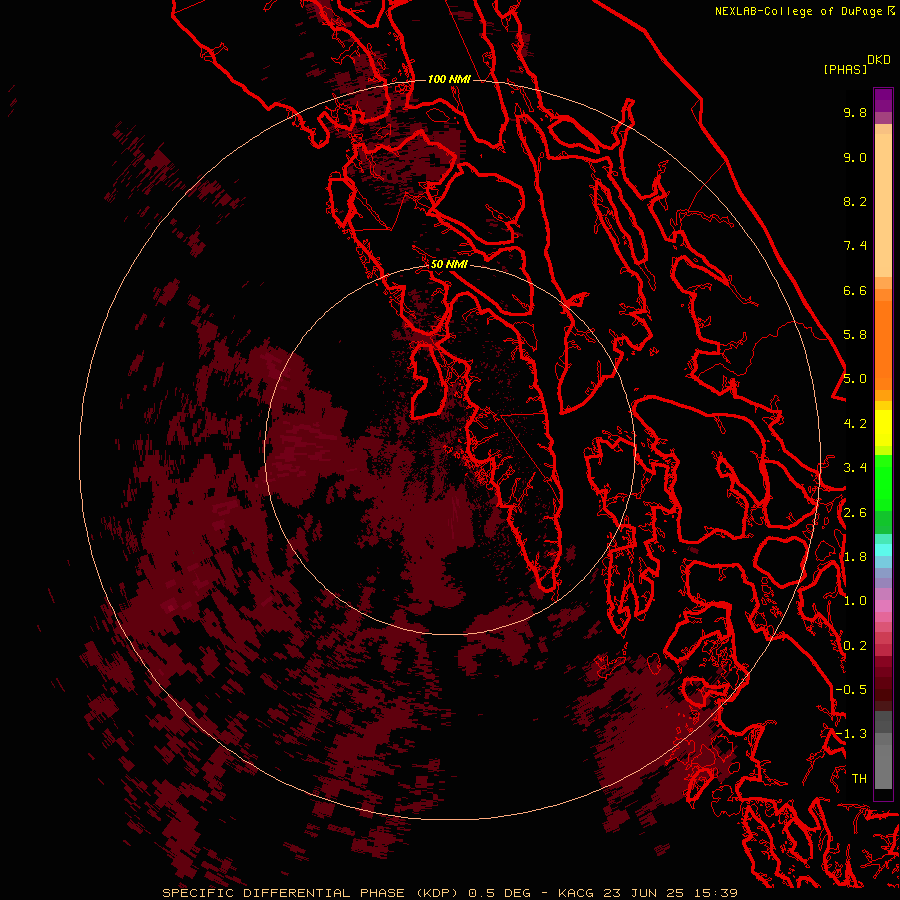Click the 3.4 legend value

[x=855, y=468]
